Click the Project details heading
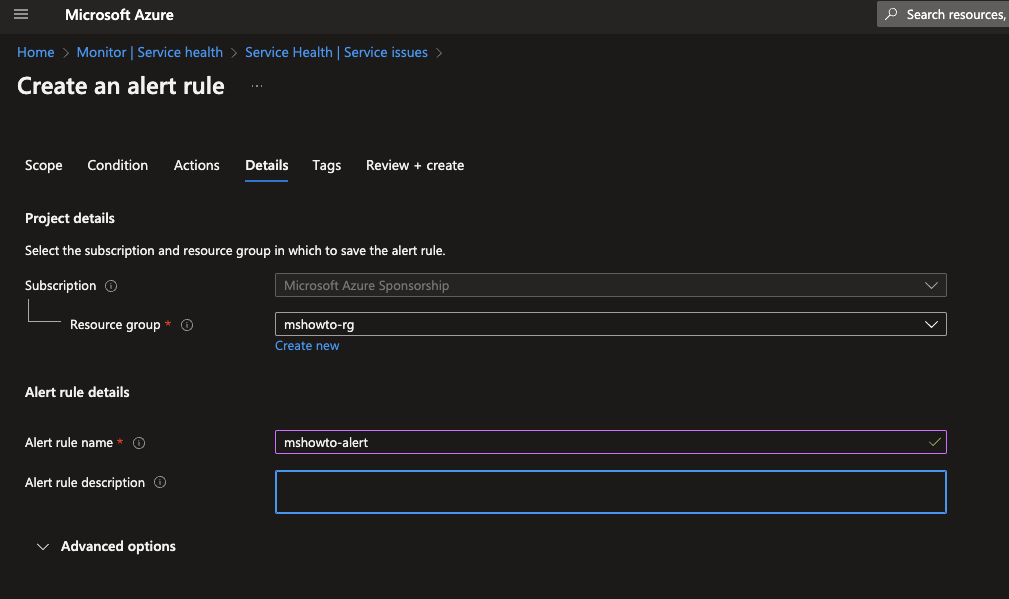This screenshot has width=1009, height=599. coord(69,218)
